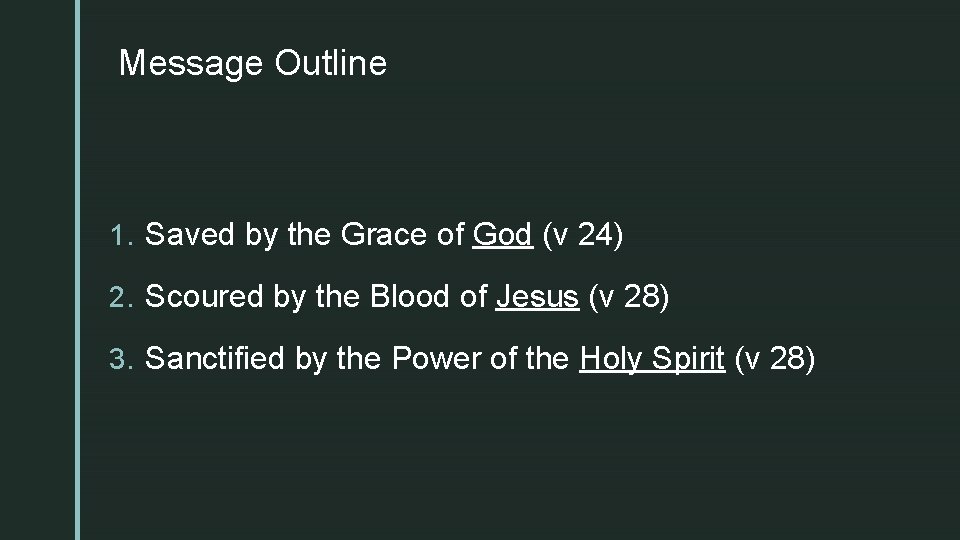Click the vertical accent bar at left
Screen dimensions: 960x540
click(x=77, y=270)
